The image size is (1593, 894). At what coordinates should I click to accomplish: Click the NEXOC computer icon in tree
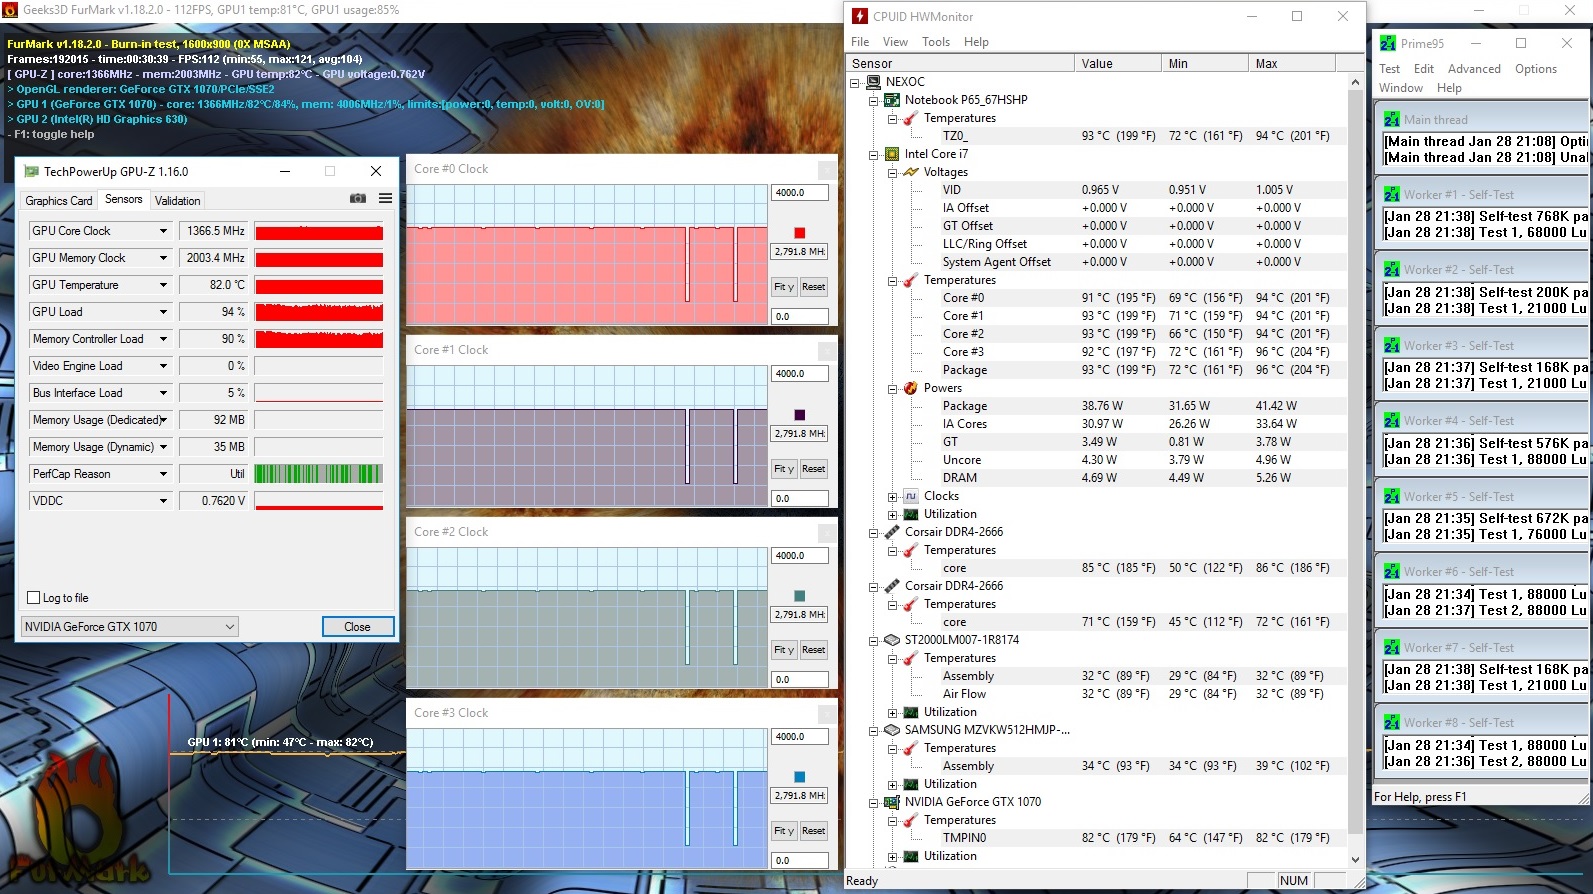click(873, 82)
